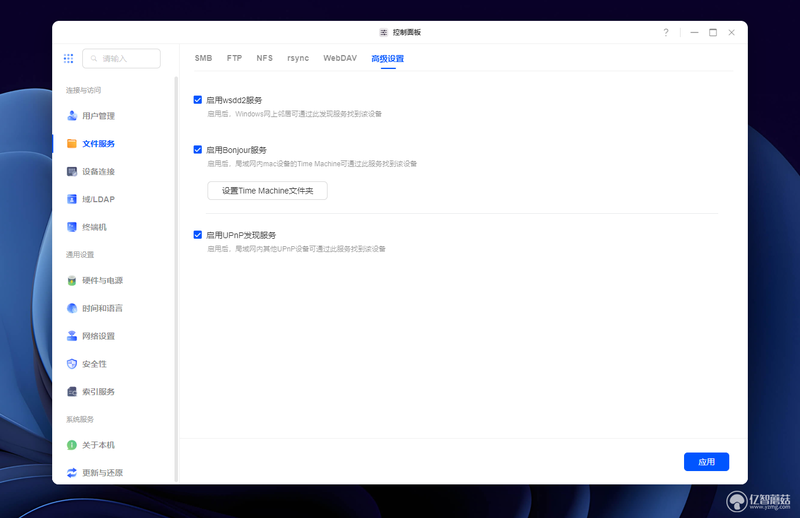Open 设备连接 icon in sidebar
Image resolution: width=800 pixels, height=518 pixels.
pyautogui.click(x=72, y=171)
